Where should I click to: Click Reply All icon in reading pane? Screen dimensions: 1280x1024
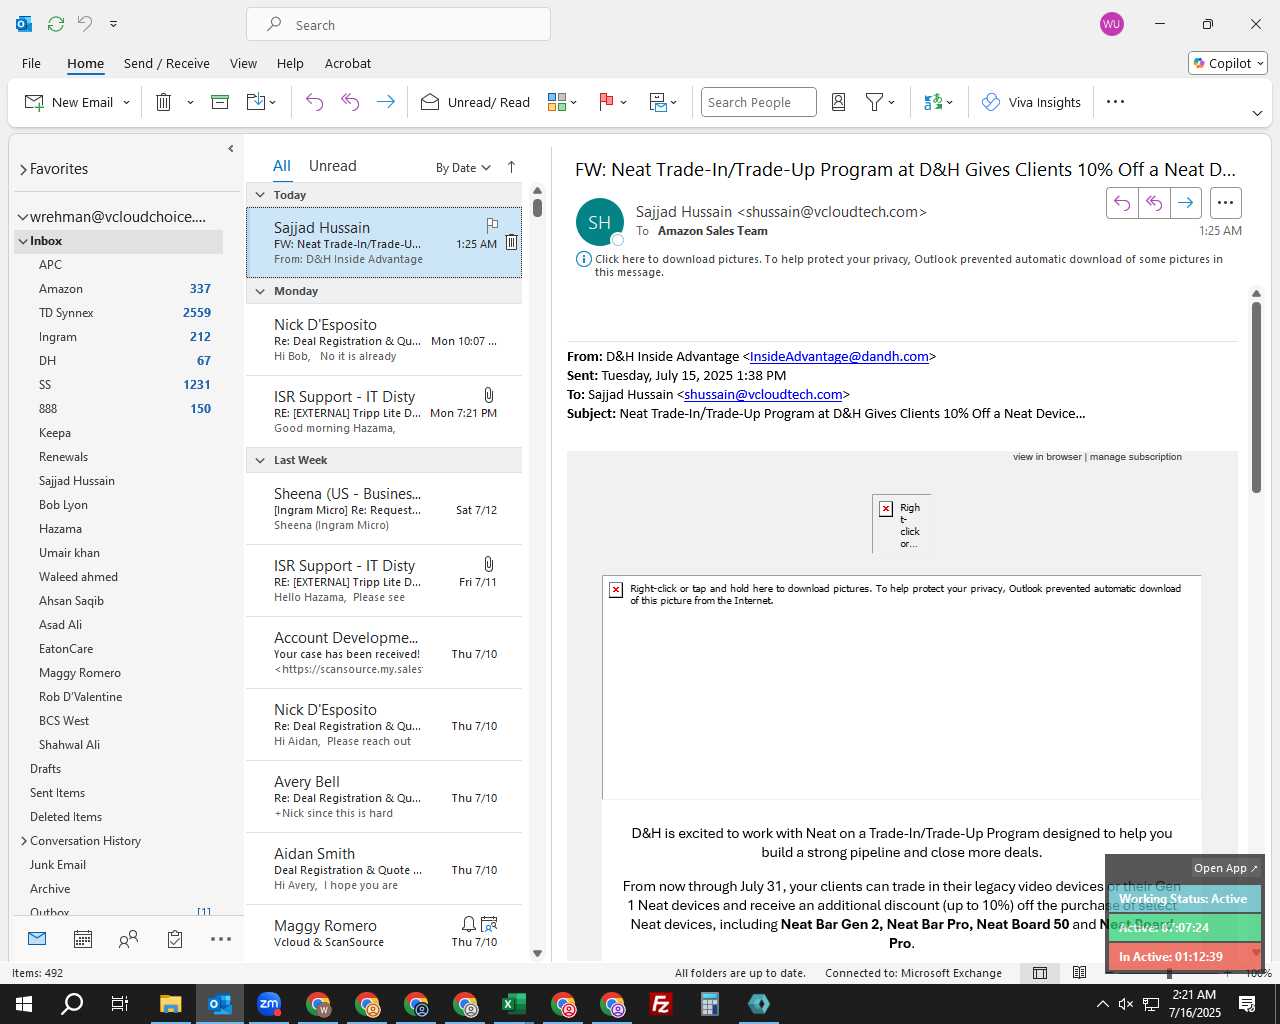tap(1154, 203)
